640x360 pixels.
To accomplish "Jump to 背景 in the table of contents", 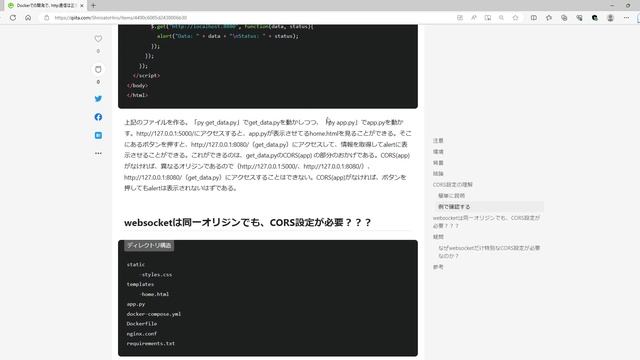I will [x=438, y=162].
